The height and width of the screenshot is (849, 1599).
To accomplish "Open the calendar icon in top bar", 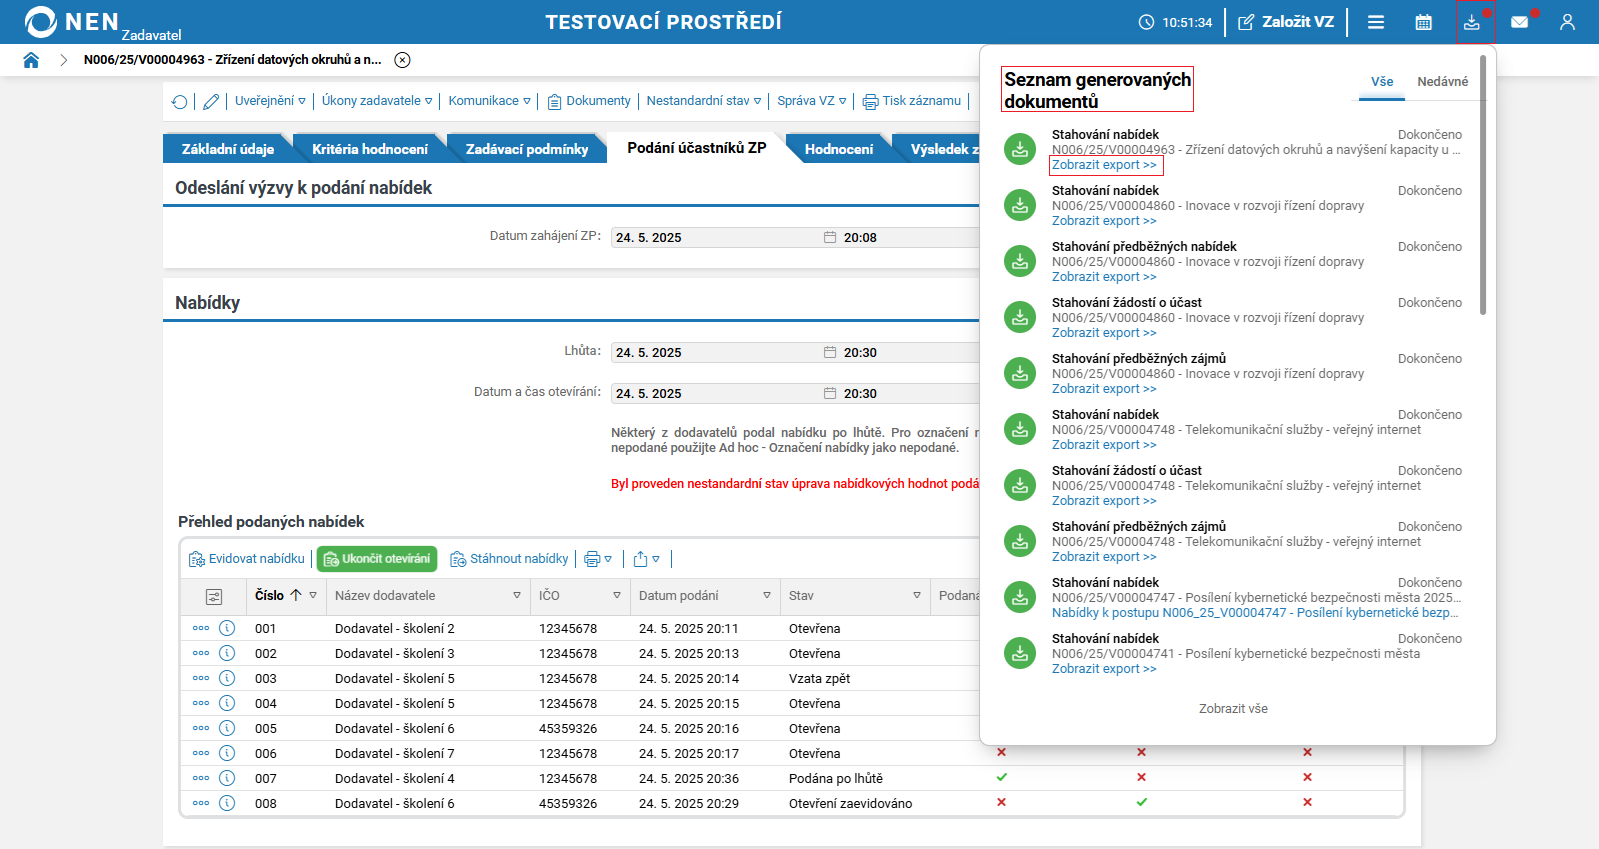I will tap(1423, 22).
